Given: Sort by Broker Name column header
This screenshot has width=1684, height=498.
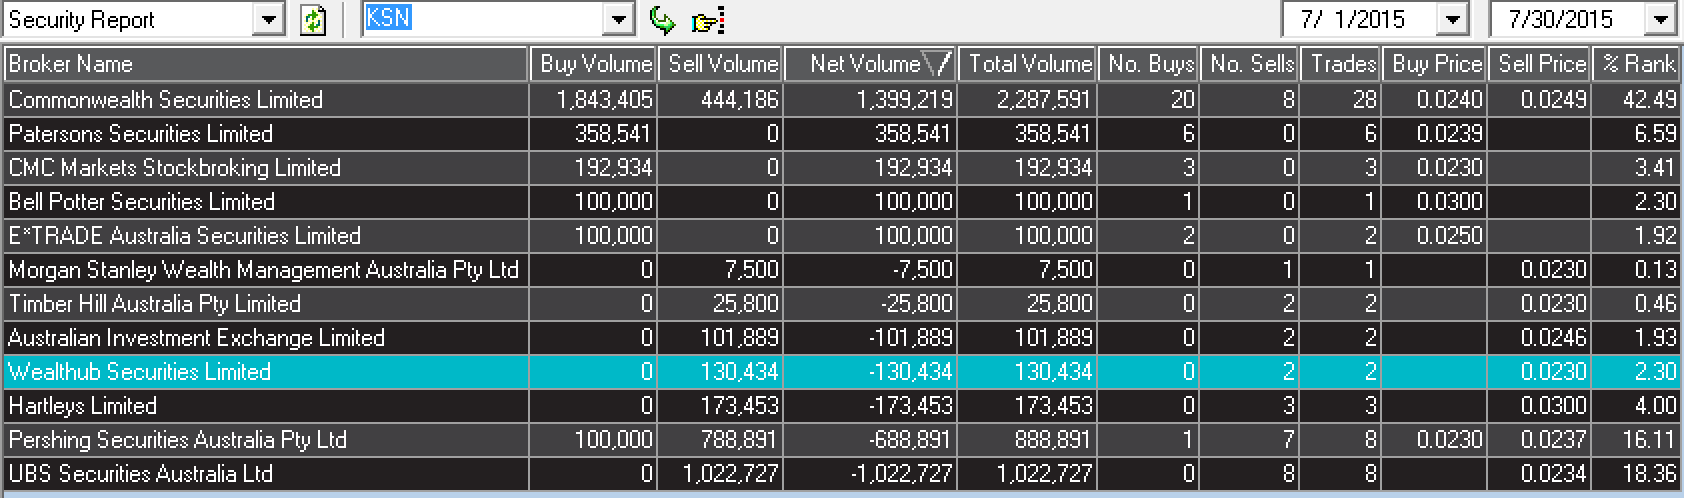Looking at the screenshot, I should click(265, 64).
